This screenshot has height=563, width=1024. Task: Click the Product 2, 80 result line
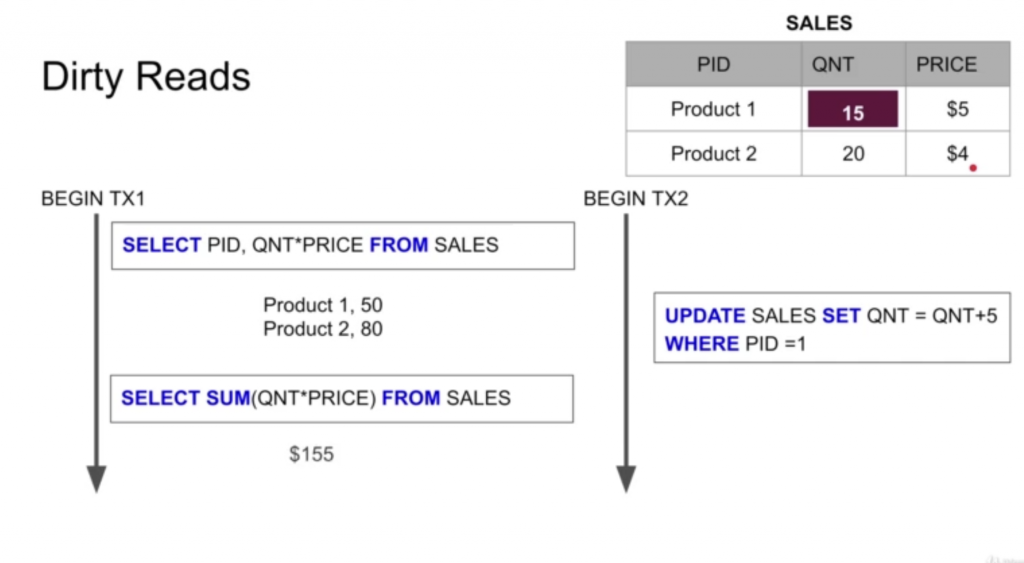[323, 329]
